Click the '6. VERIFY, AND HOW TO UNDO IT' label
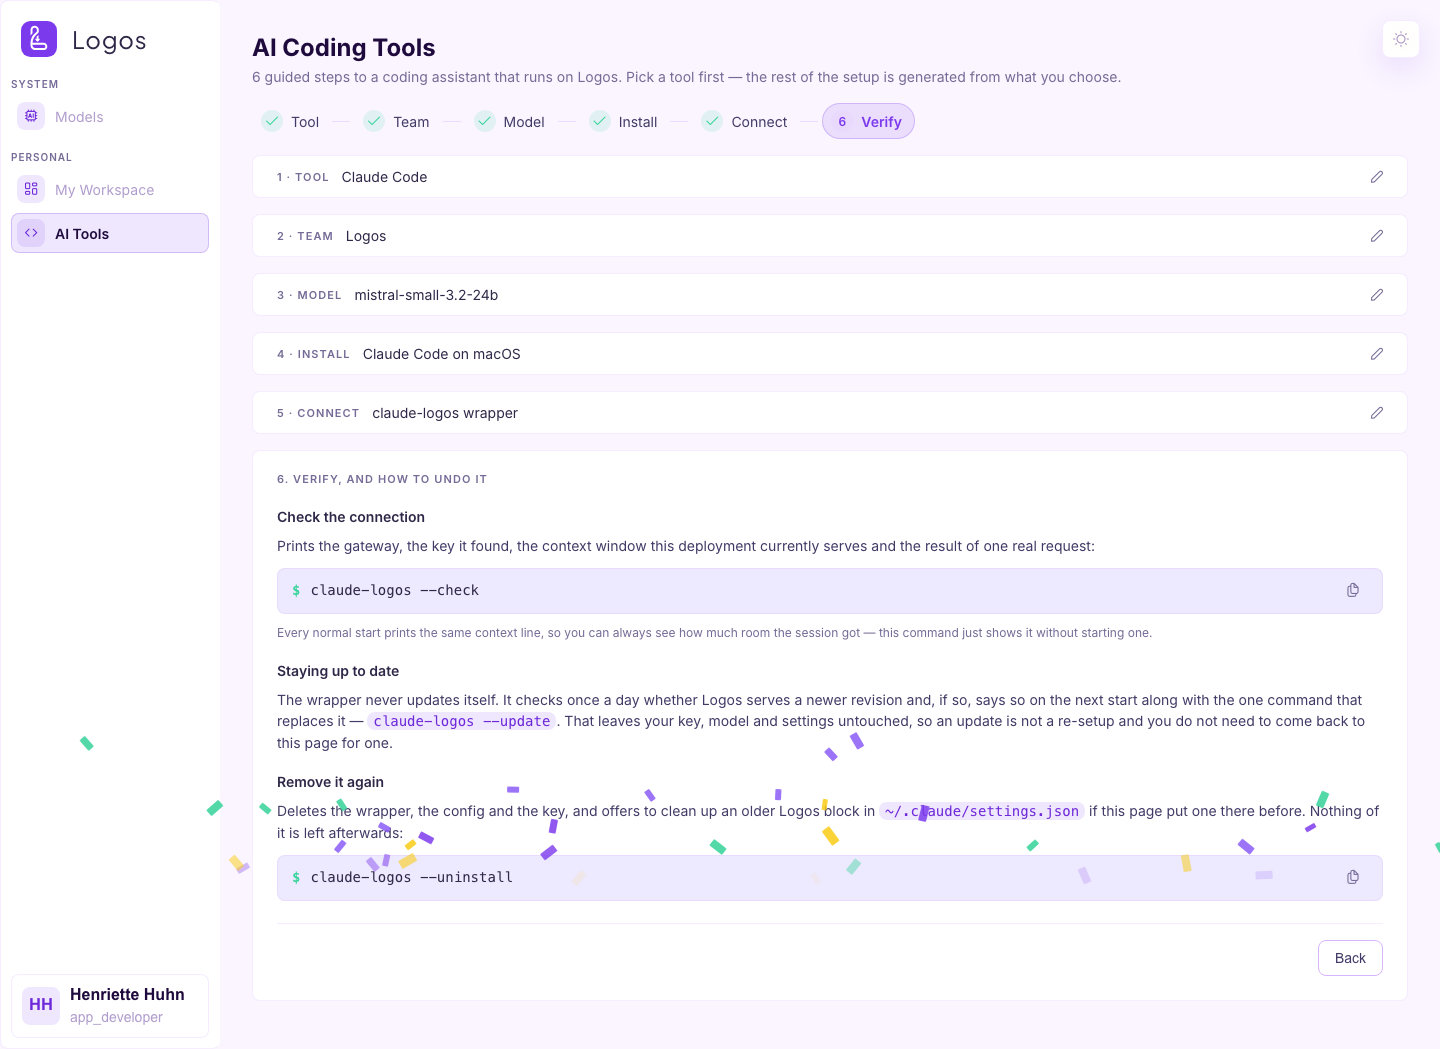Image resolution: width=1440 pixels, height=1049 pixels. [382, 479]
